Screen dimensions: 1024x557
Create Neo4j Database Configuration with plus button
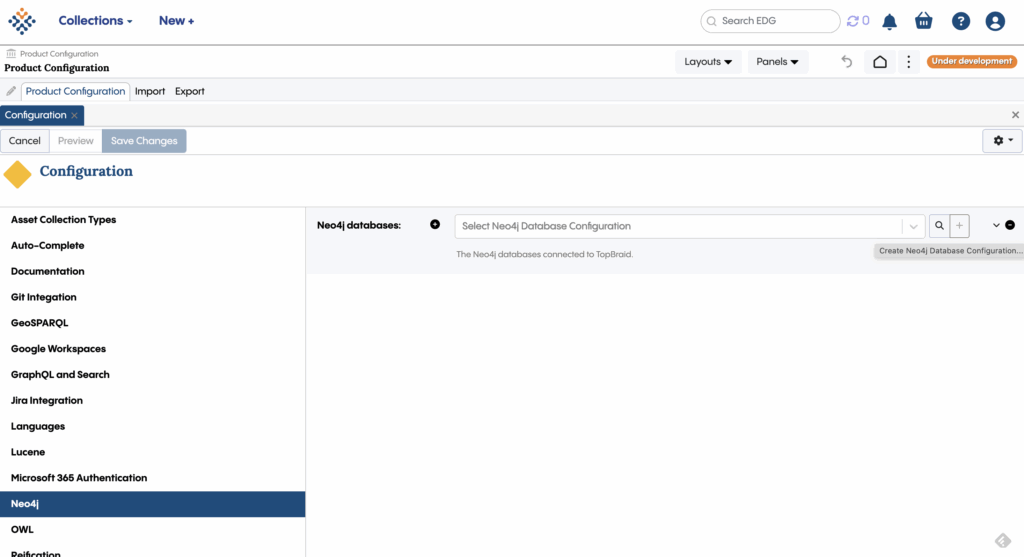click(959, 226)
